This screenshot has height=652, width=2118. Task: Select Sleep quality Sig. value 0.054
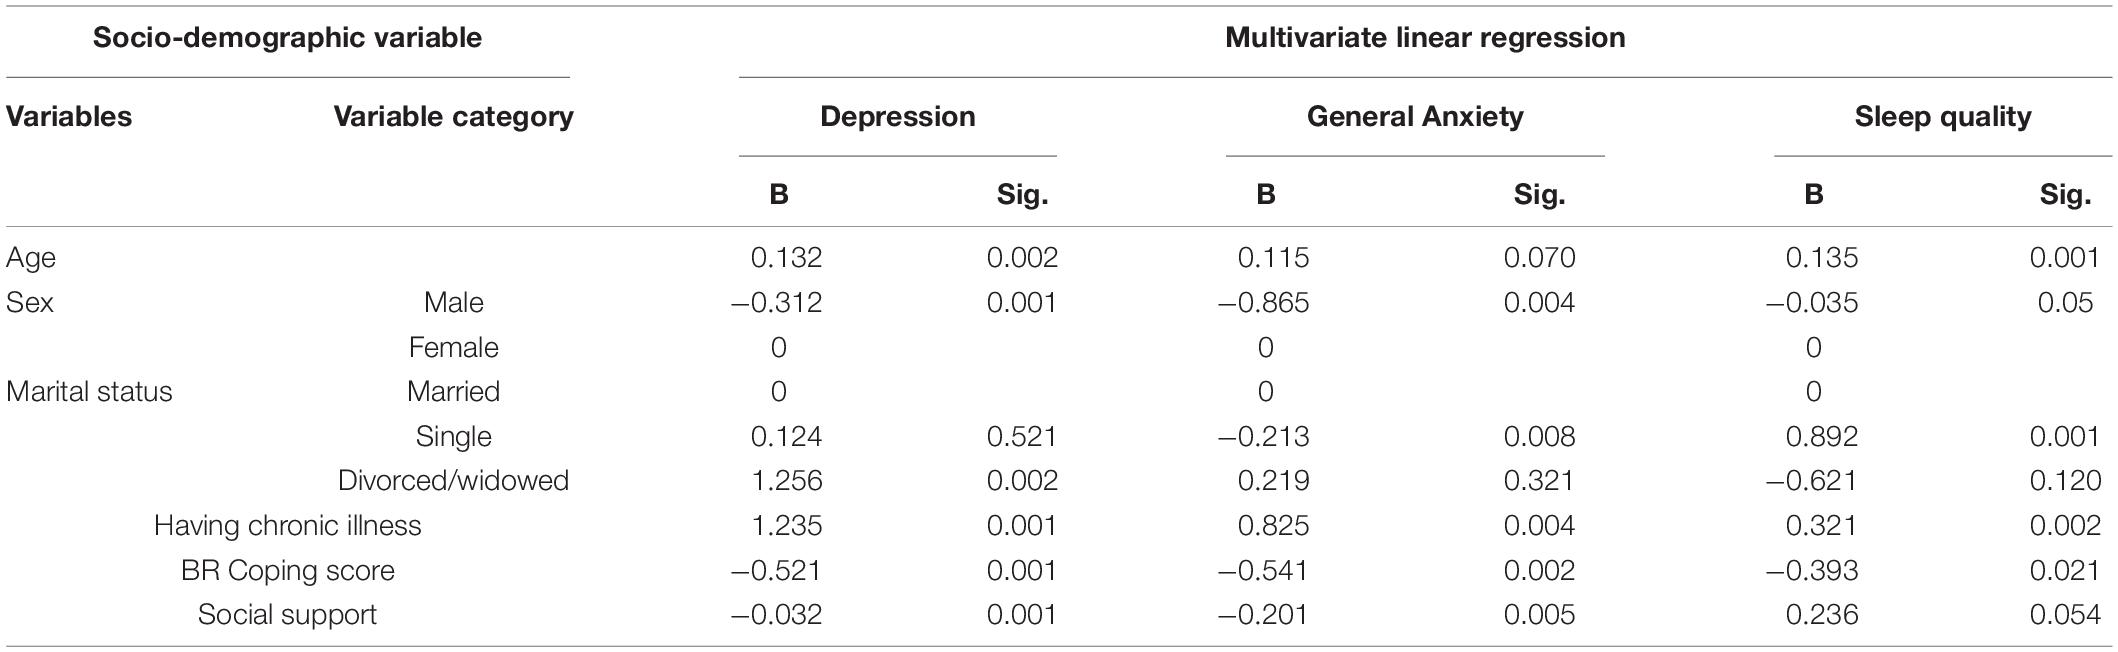coord(2065,614)
